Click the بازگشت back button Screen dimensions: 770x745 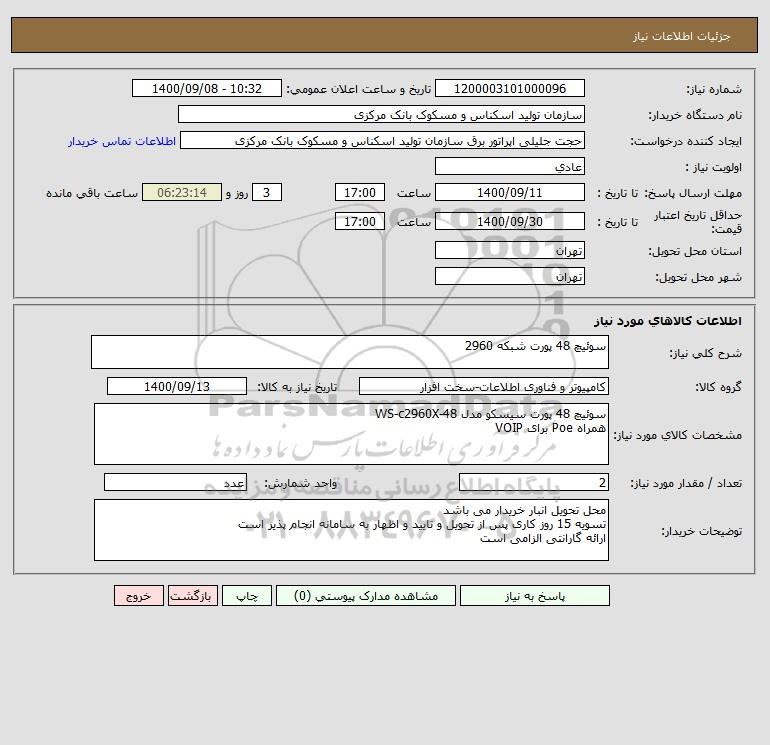tap(192, 596)
